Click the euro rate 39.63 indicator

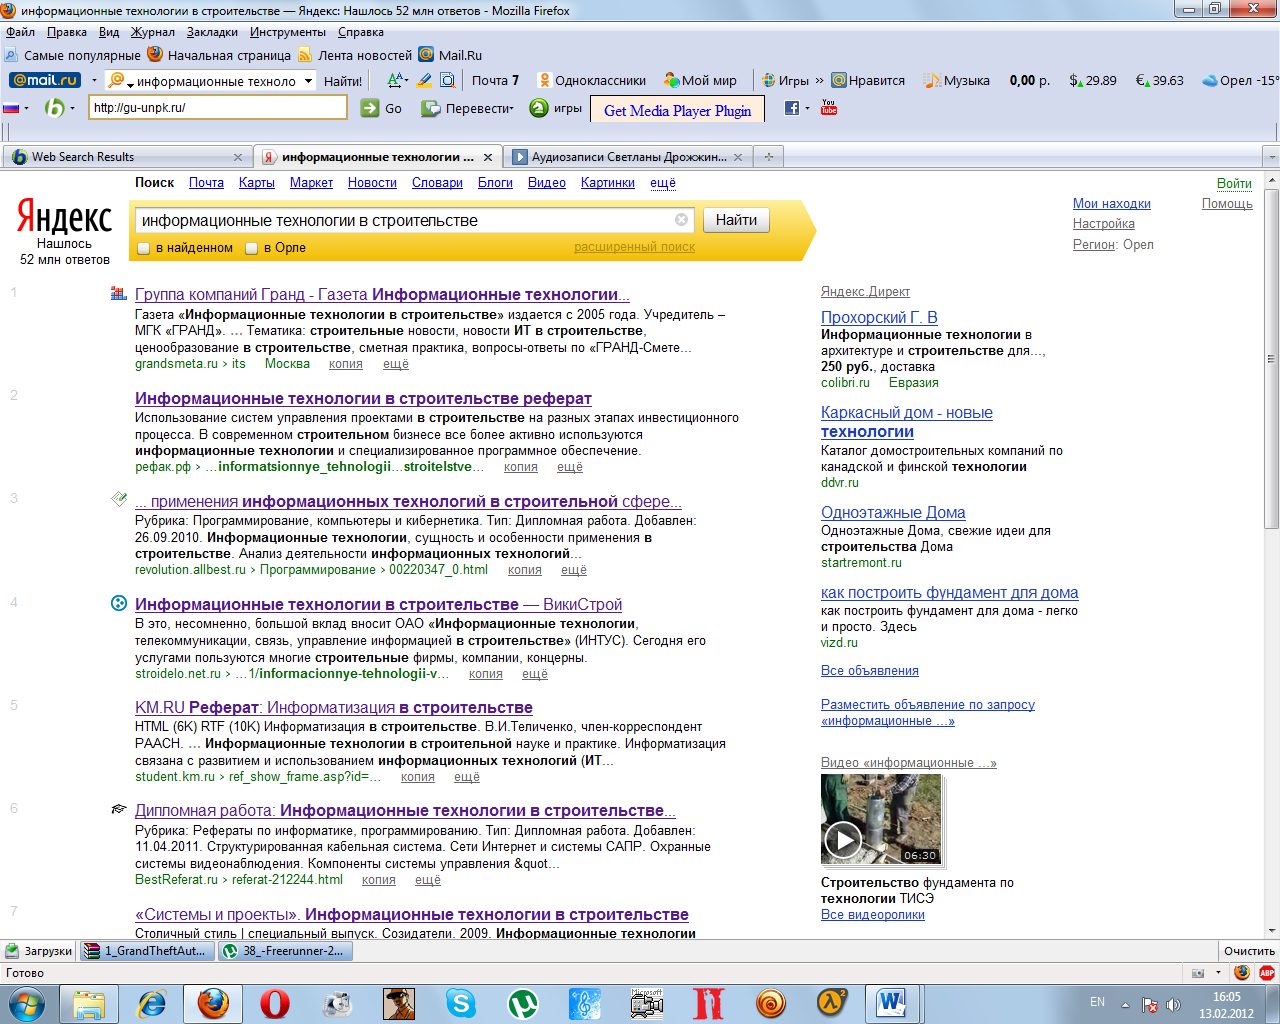click(1160, 80)
